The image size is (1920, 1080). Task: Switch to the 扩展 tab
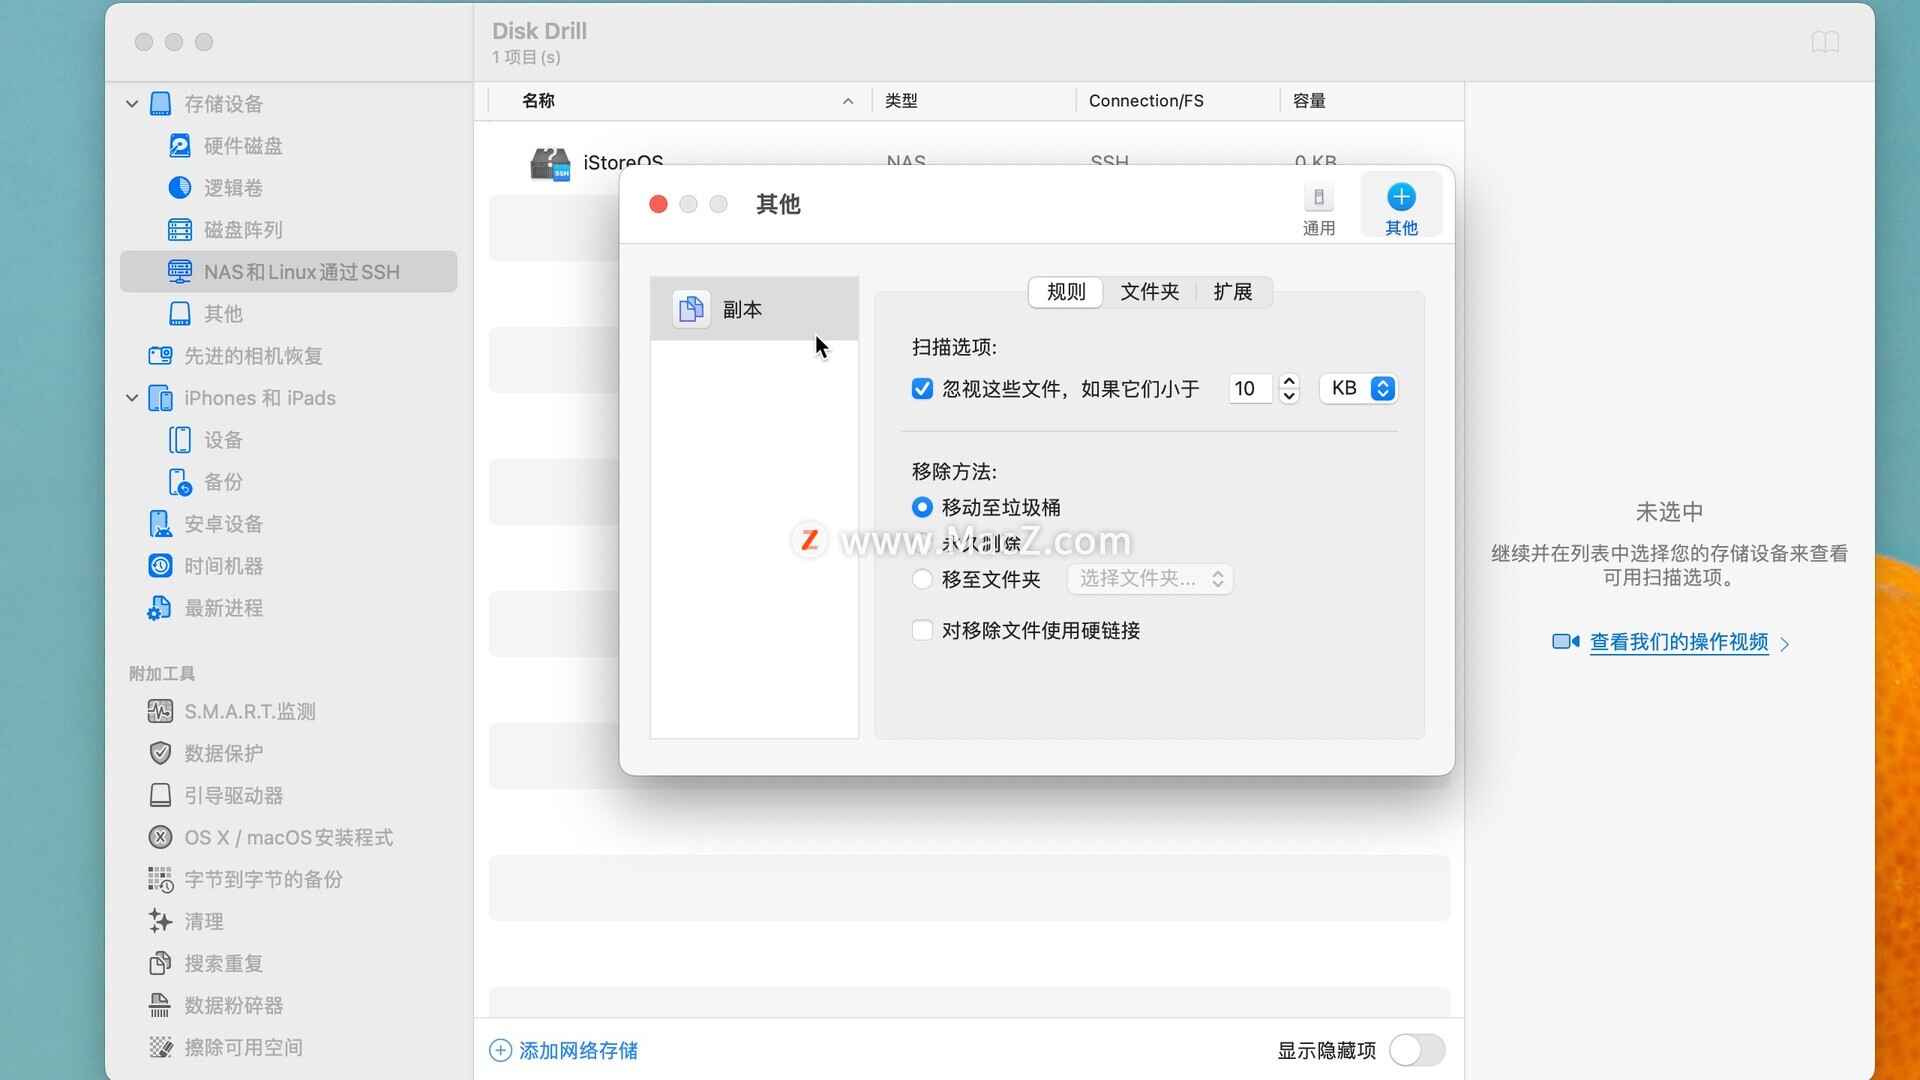point(1232,292)
